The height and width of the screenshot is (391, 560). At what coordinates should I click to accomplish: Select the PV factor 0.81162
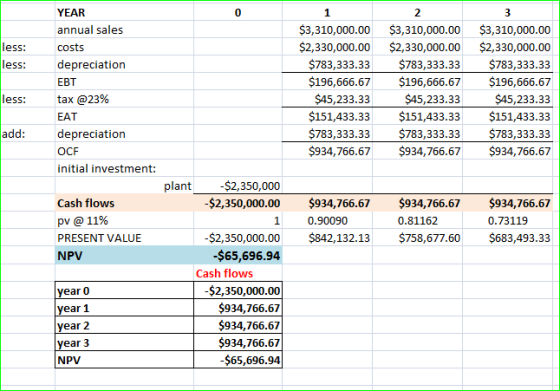click(x=417, y=221)
